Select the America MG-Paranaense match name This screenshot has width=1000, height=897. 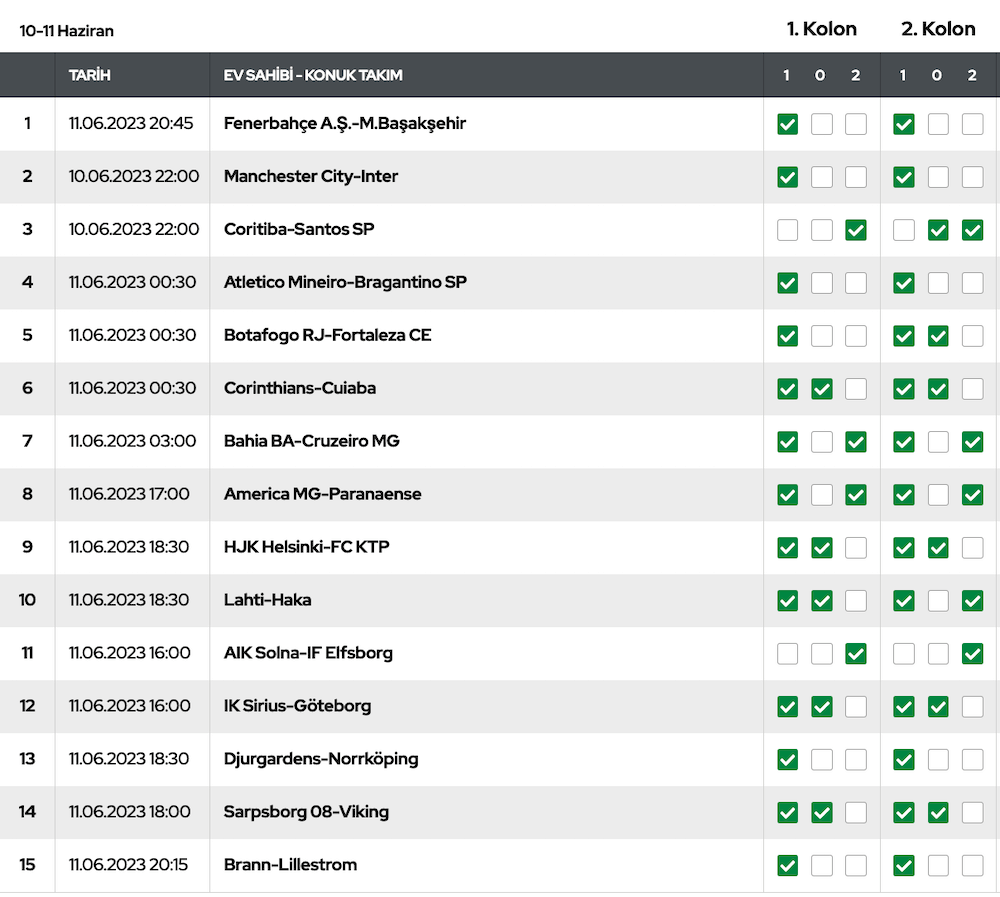(x=322, y=494)
